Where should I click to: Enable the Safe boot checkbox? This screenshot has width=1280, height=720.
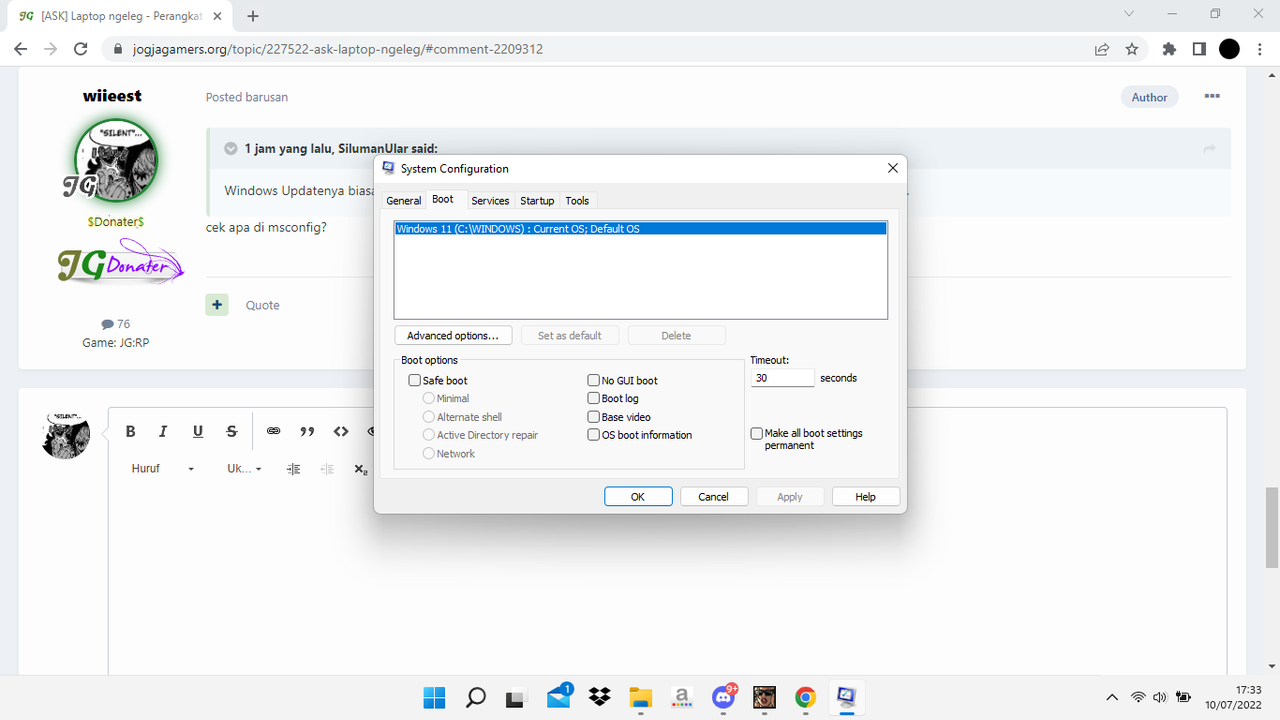coord(415,380)
